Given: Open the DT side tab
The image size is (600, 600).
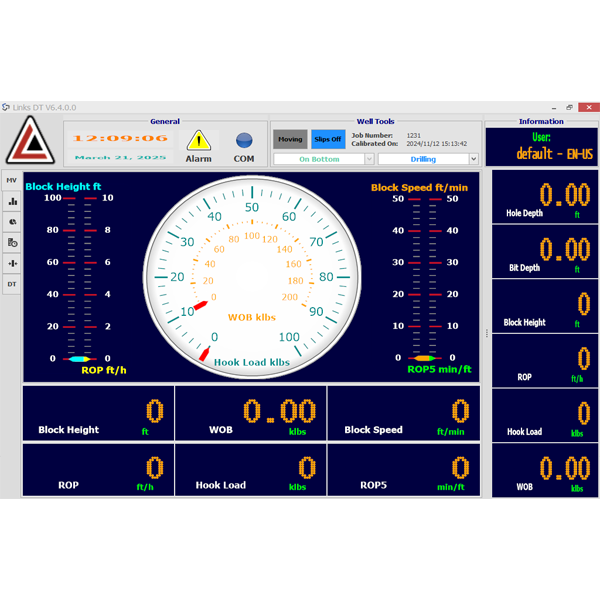Looking at the screenshot, I should tap(12, 284).
